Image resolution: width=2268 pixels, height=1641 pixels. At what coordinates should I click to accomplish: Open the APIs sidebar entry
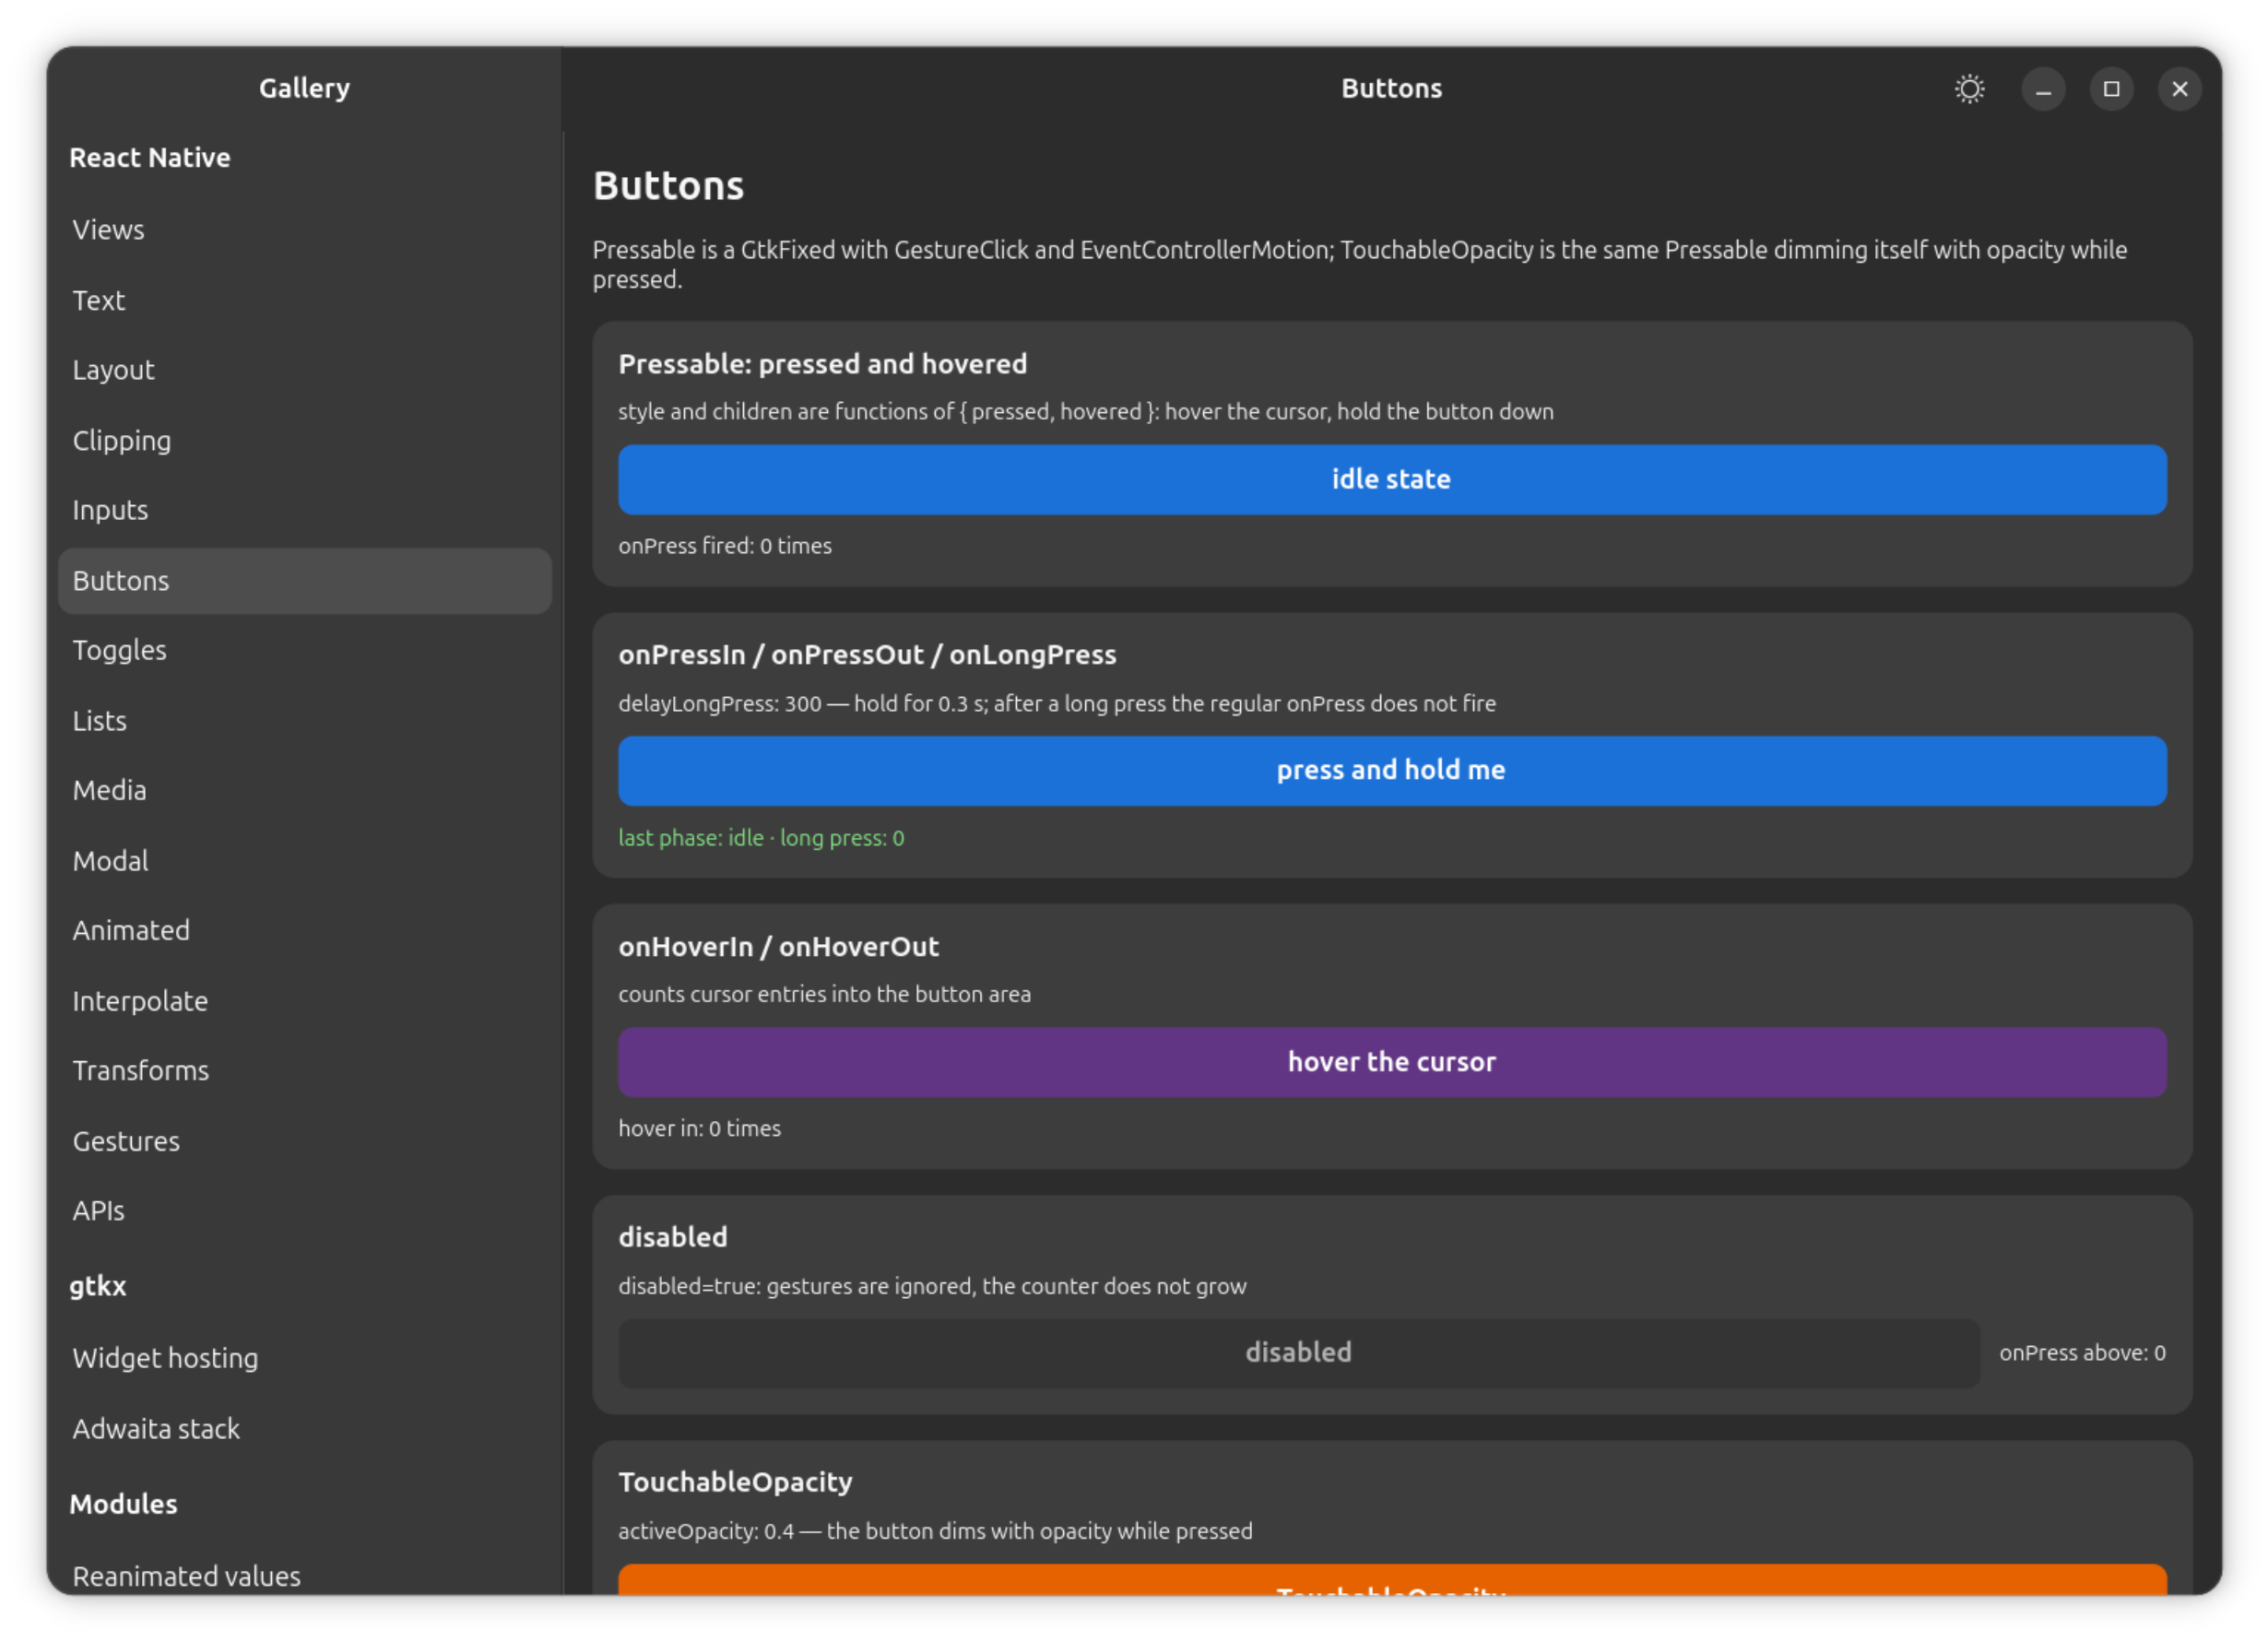click(x=305, y=1211)
